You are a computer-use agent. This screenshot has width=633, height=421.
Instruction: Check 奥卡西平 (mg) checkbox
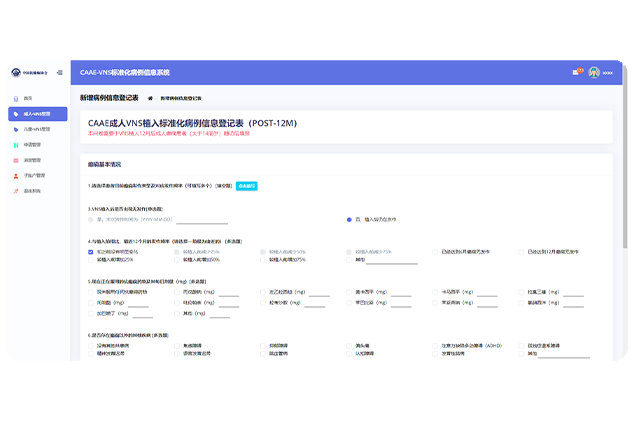click(349, 292)
